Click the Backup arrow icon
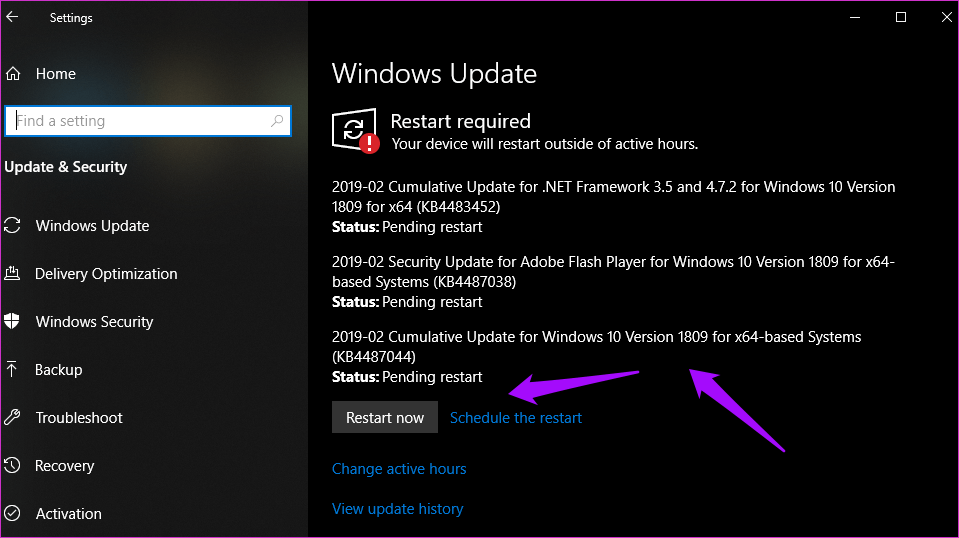Image resolution: width=959 pixels, height=538 pixels. 12,370
